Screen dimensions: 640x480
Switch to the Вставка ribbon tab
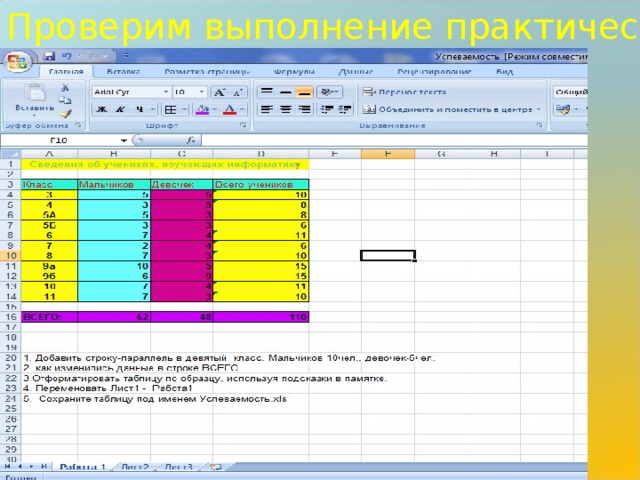click(123, 71)
